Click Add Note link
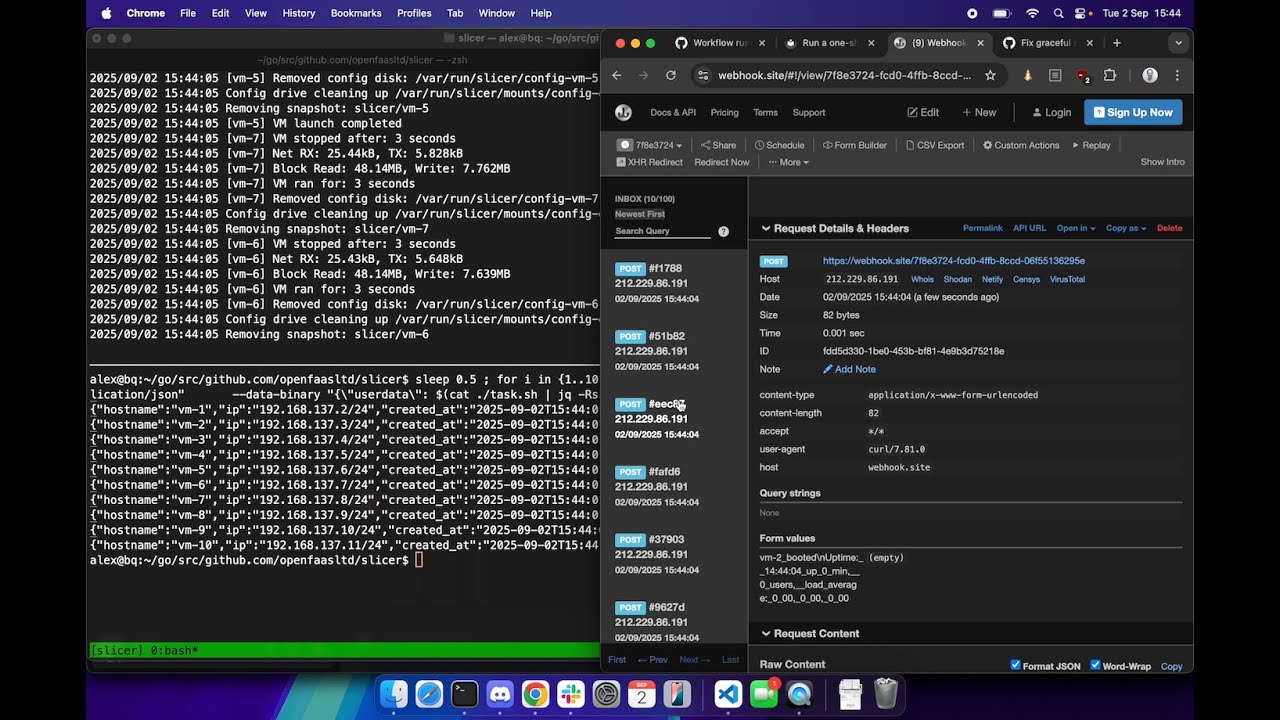This screenshot has width=1280, height=720. point(849,369)
